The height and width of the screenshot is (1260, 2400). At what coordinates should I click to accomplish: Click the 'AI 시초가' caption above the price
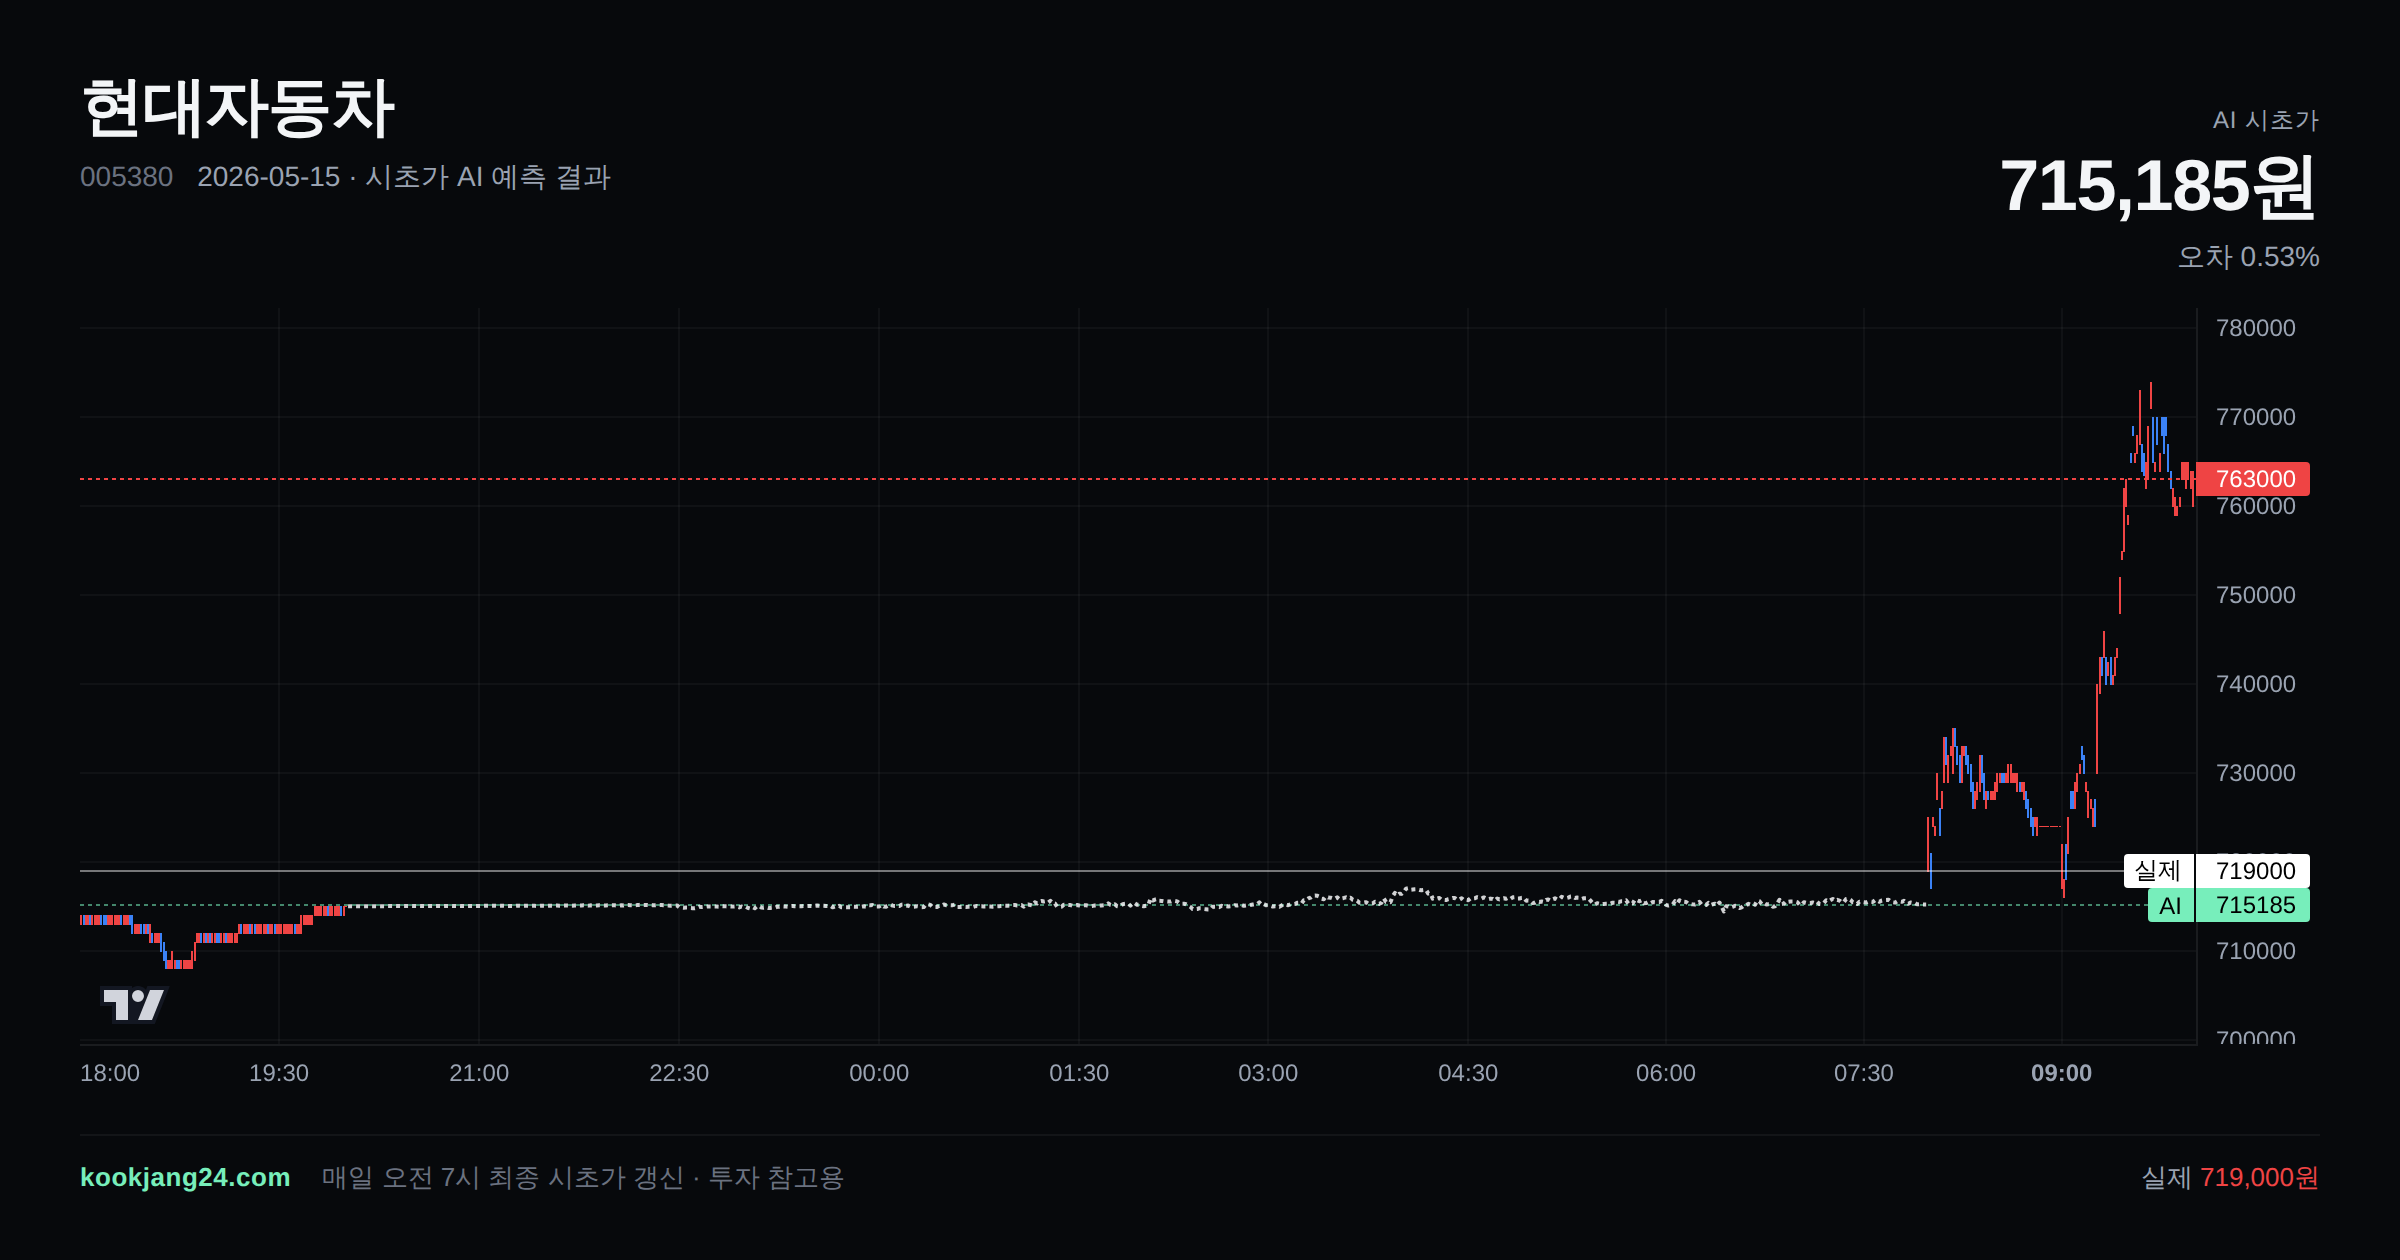(2265, 120)
